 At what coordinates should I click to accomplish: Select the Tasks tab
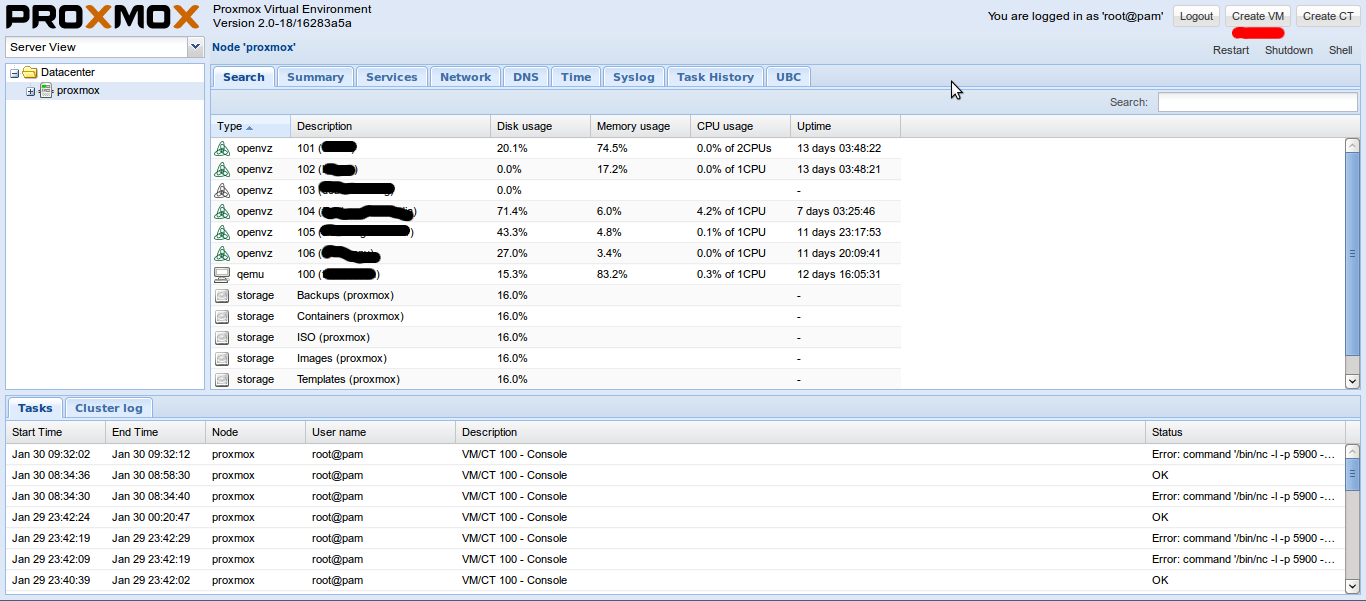(35, 408)
